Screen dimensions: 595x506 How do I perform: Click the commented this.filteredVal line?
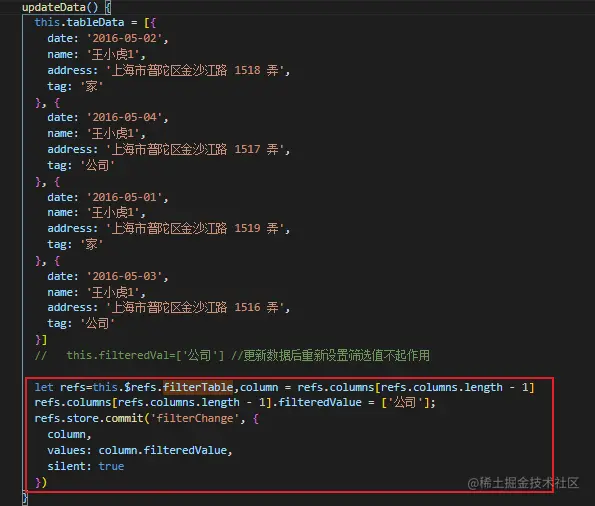[232, 355]
